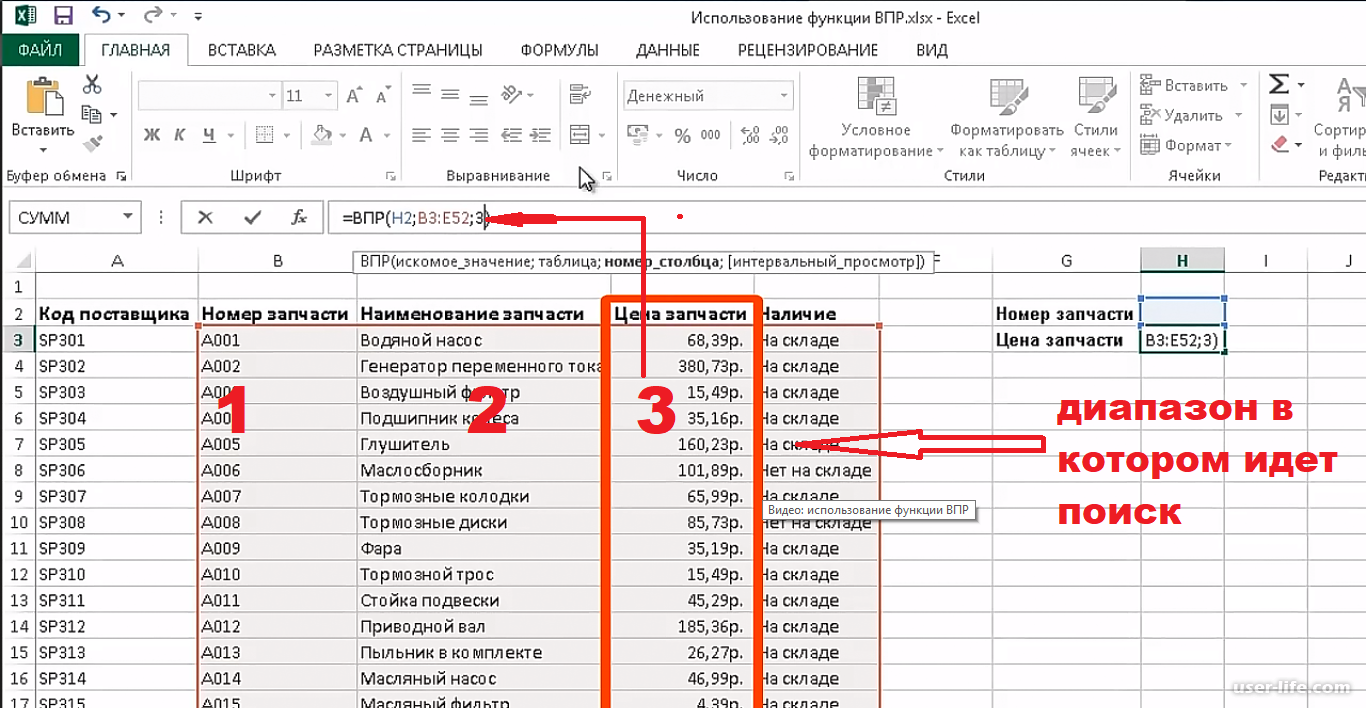
Task: Expand the Формат cells dropdown
Action: [1228, 145]
